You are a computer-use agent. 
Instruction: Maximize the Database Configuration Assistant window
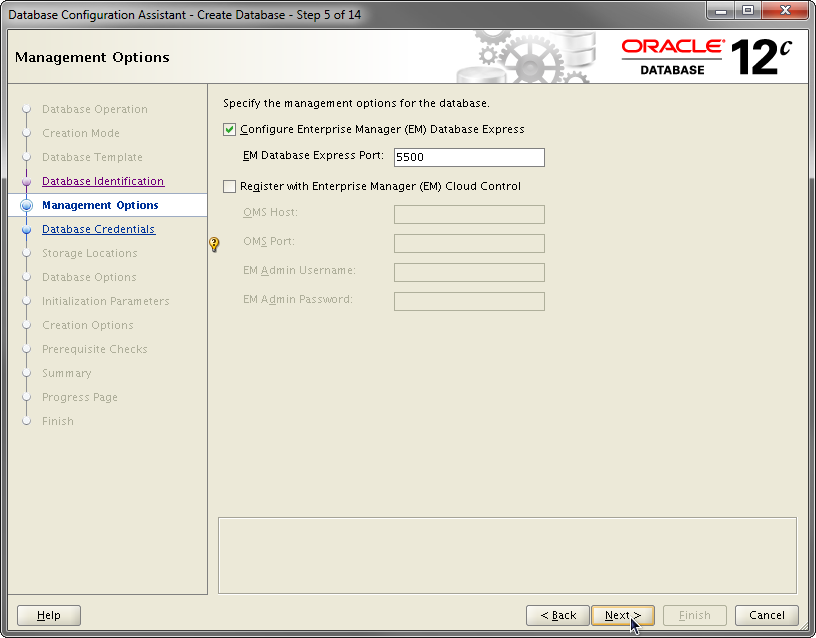click(x=748, y=10)
